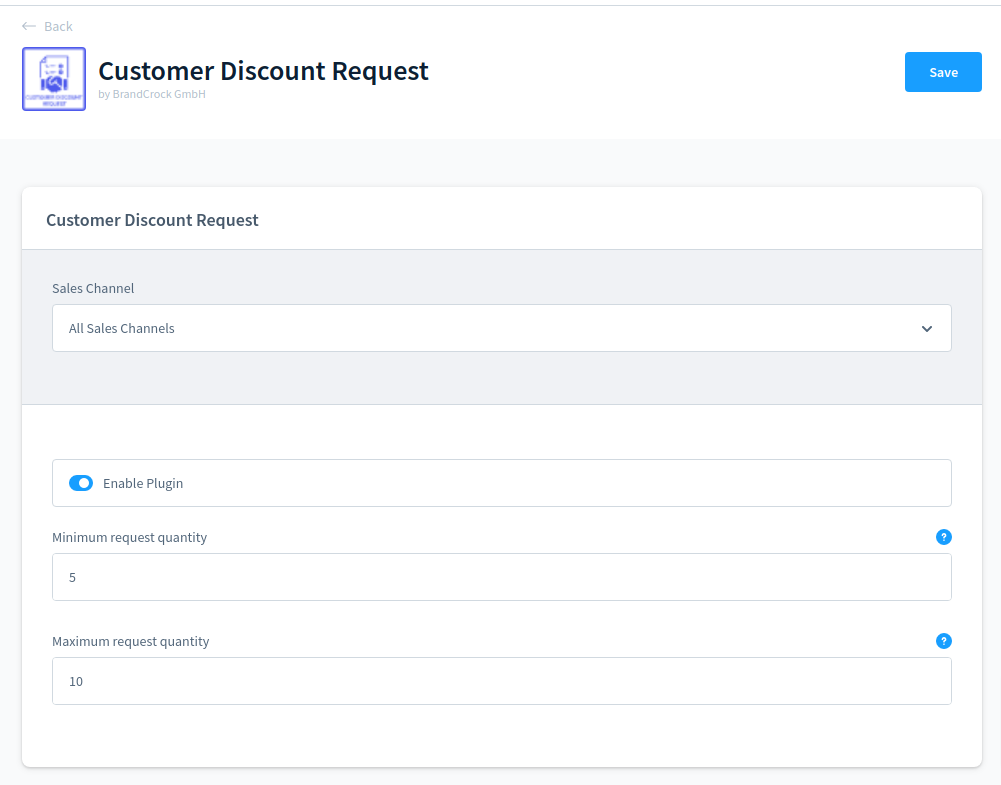Save the plugin configuration
This screenshot has width=1001, height=785.
tap(943, 72)
